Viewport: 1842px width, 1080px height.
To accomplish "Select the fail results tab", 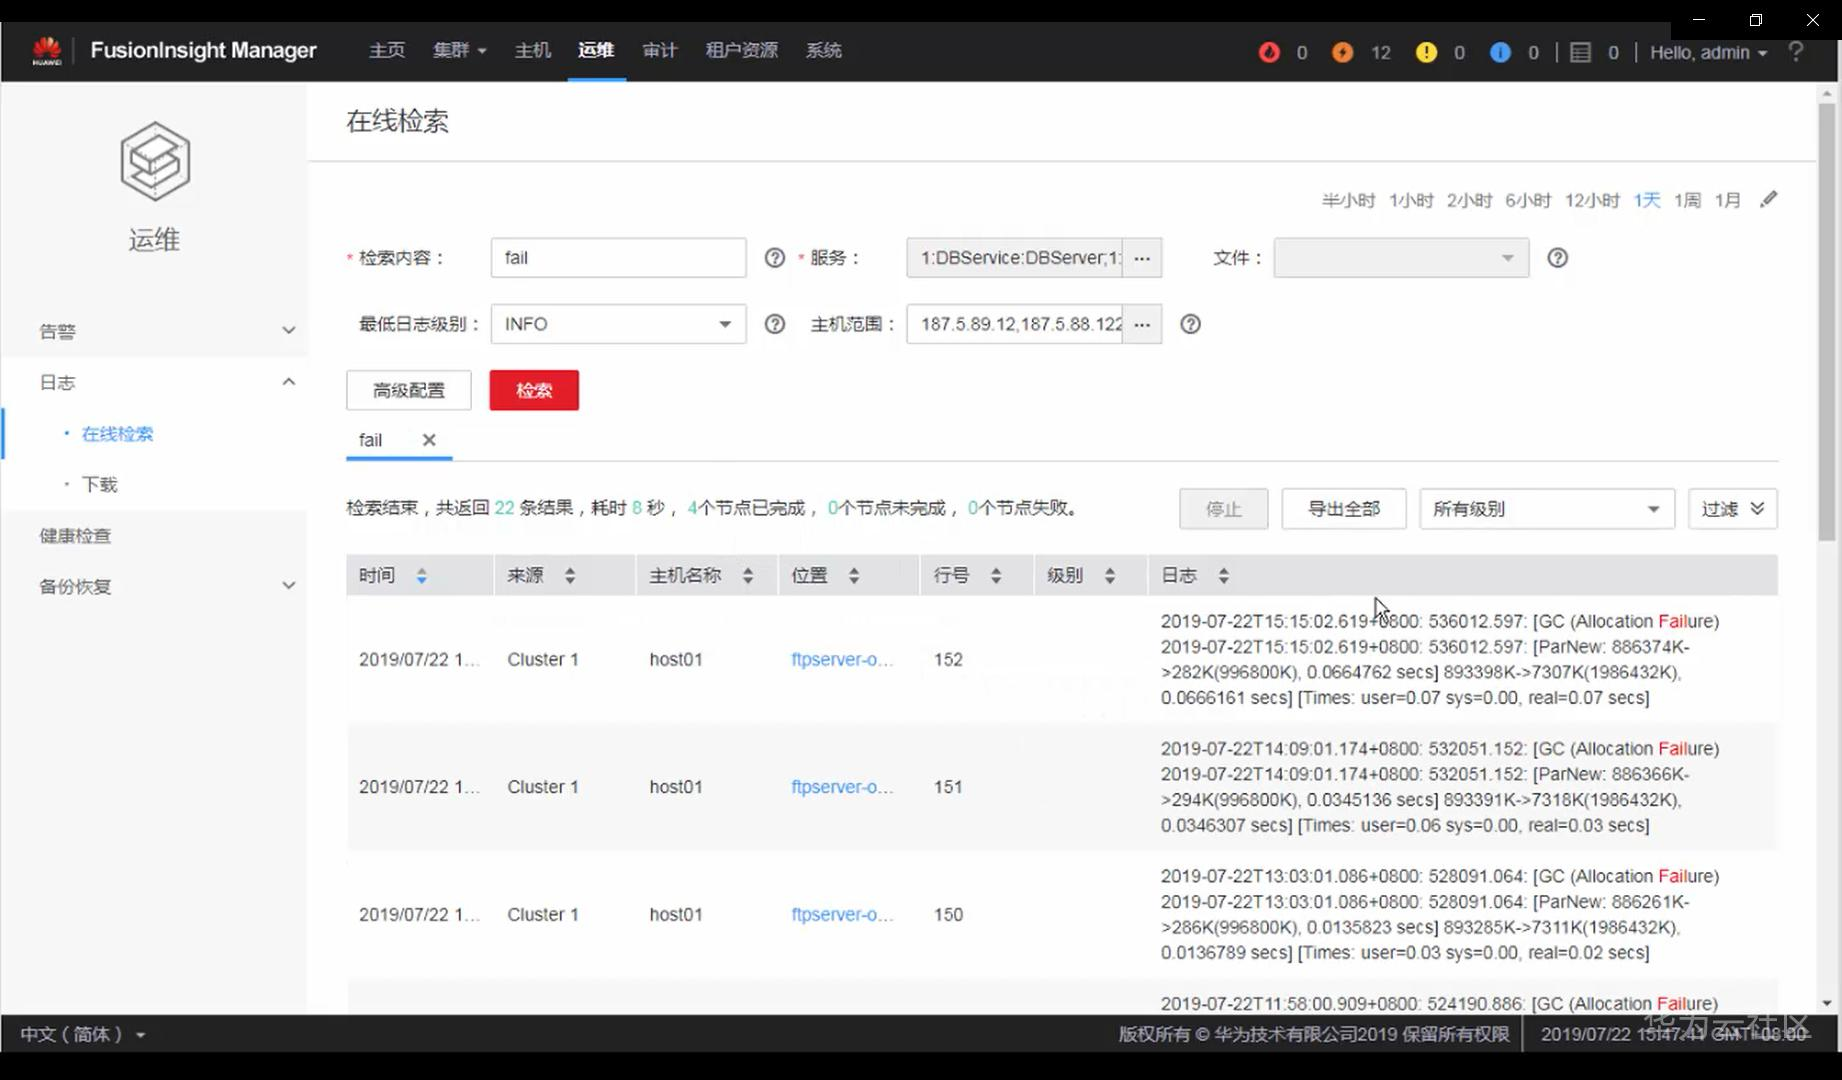I will [x=371, y=440].
